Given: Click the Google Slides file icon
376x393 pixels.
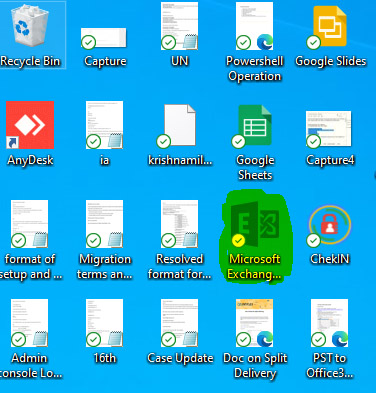Looking at the screenshot, I should click(x=329, y=27).
